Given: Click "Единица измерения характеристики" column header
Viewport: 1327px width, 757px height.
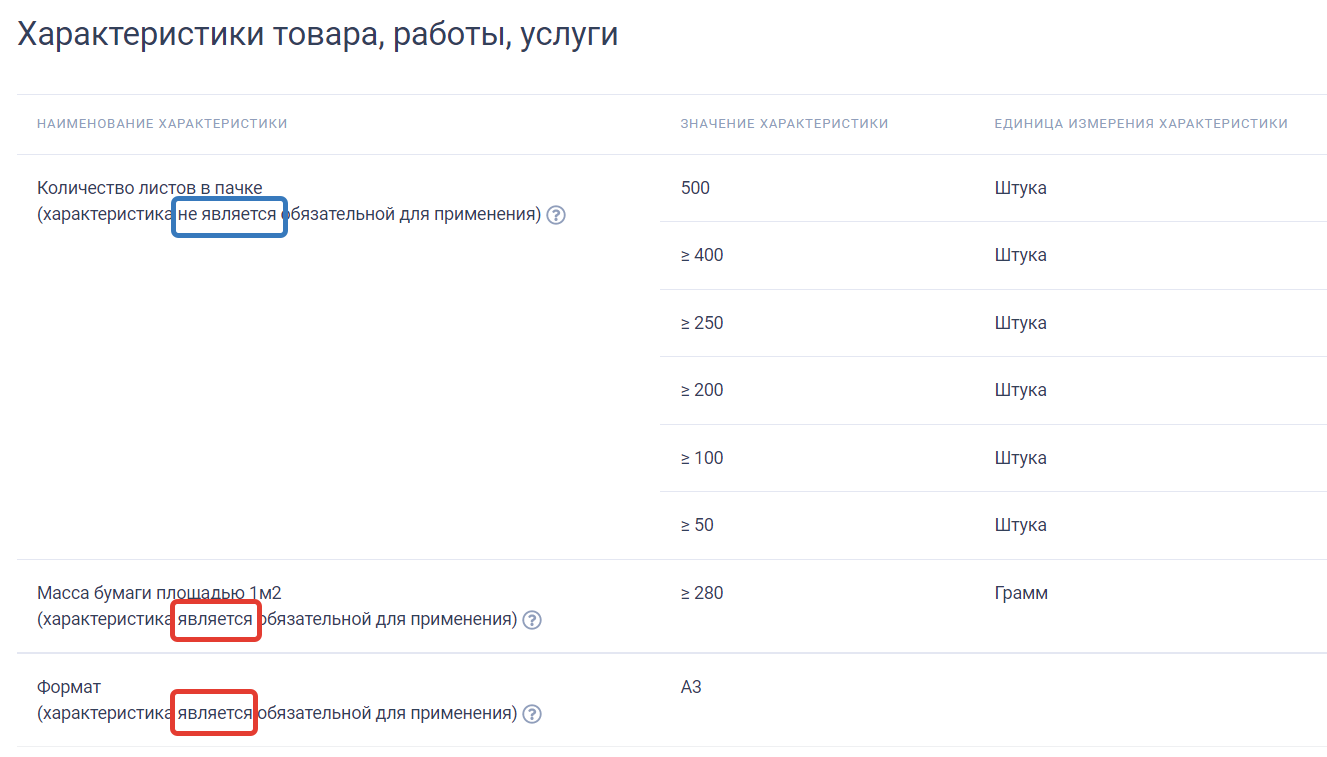Looking at the screenshot, I should coord(1140,124).
